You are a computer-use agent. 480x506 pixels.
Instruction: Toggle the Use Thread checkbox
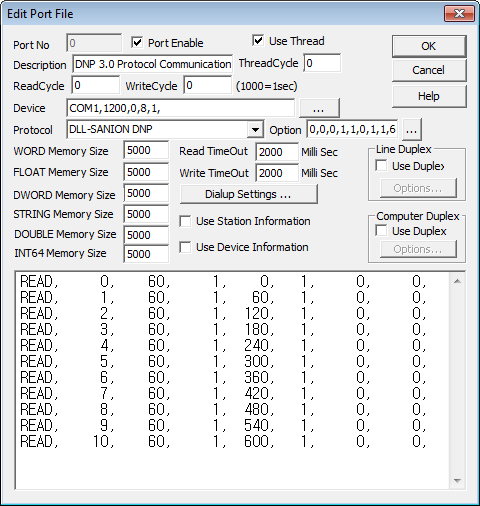click(258, 41)
